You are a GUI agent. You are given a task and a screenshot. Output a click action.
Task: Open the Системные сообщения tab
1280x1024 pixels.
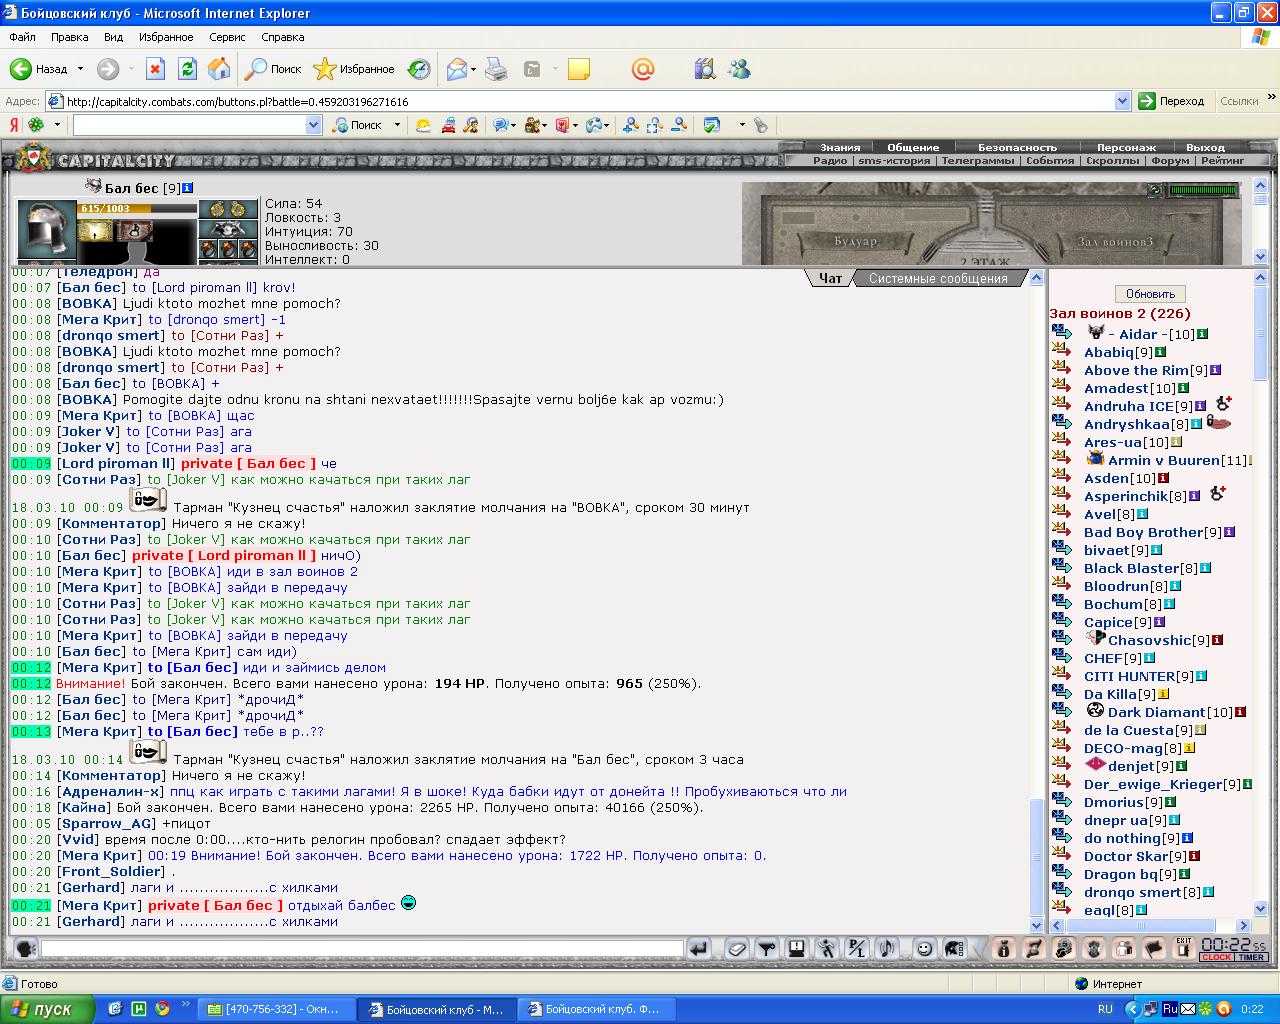pyautogui.click(x=937, y=278)
